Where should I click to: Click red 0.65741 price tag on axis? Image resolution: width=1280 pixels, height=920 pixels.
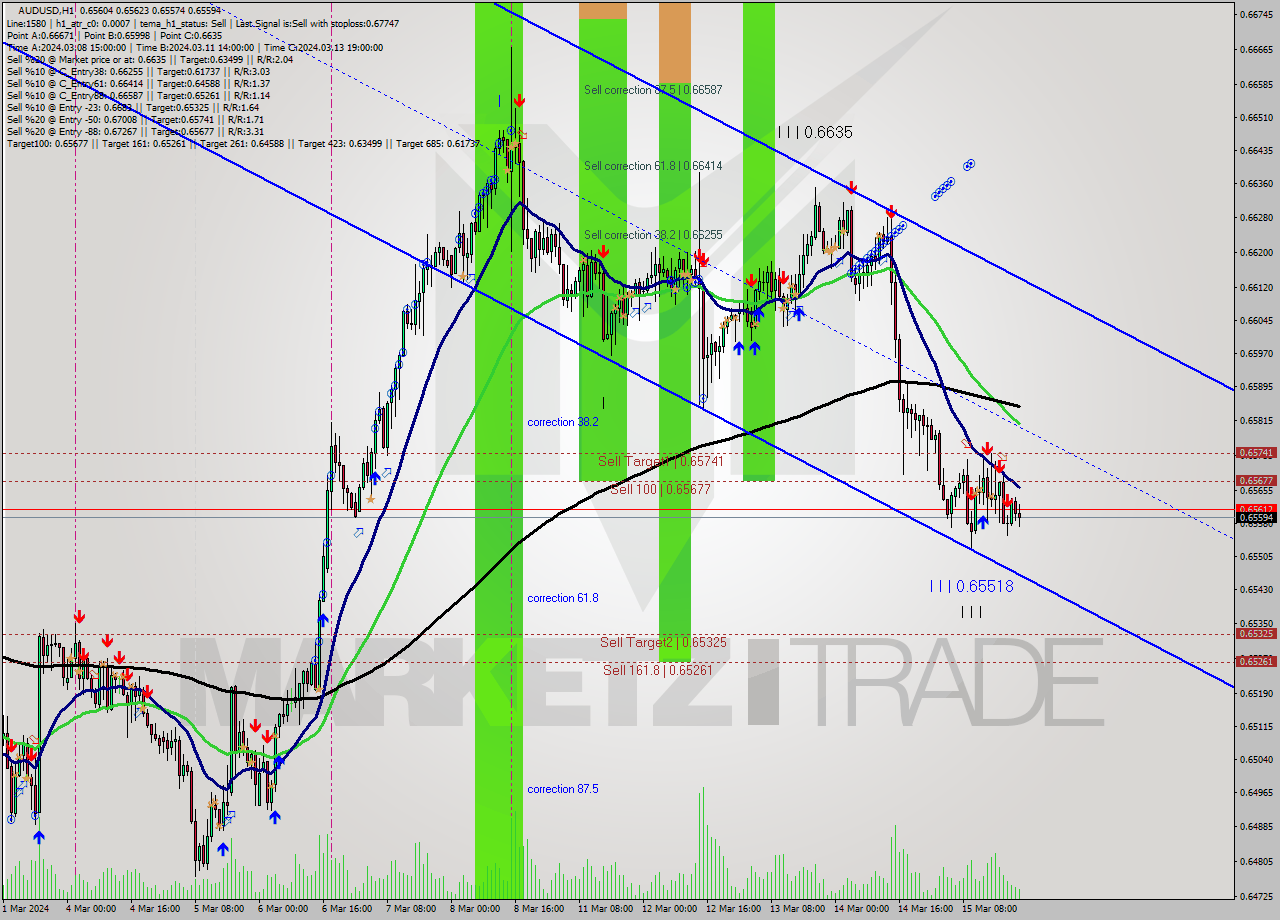click(x=1257, y=453)
